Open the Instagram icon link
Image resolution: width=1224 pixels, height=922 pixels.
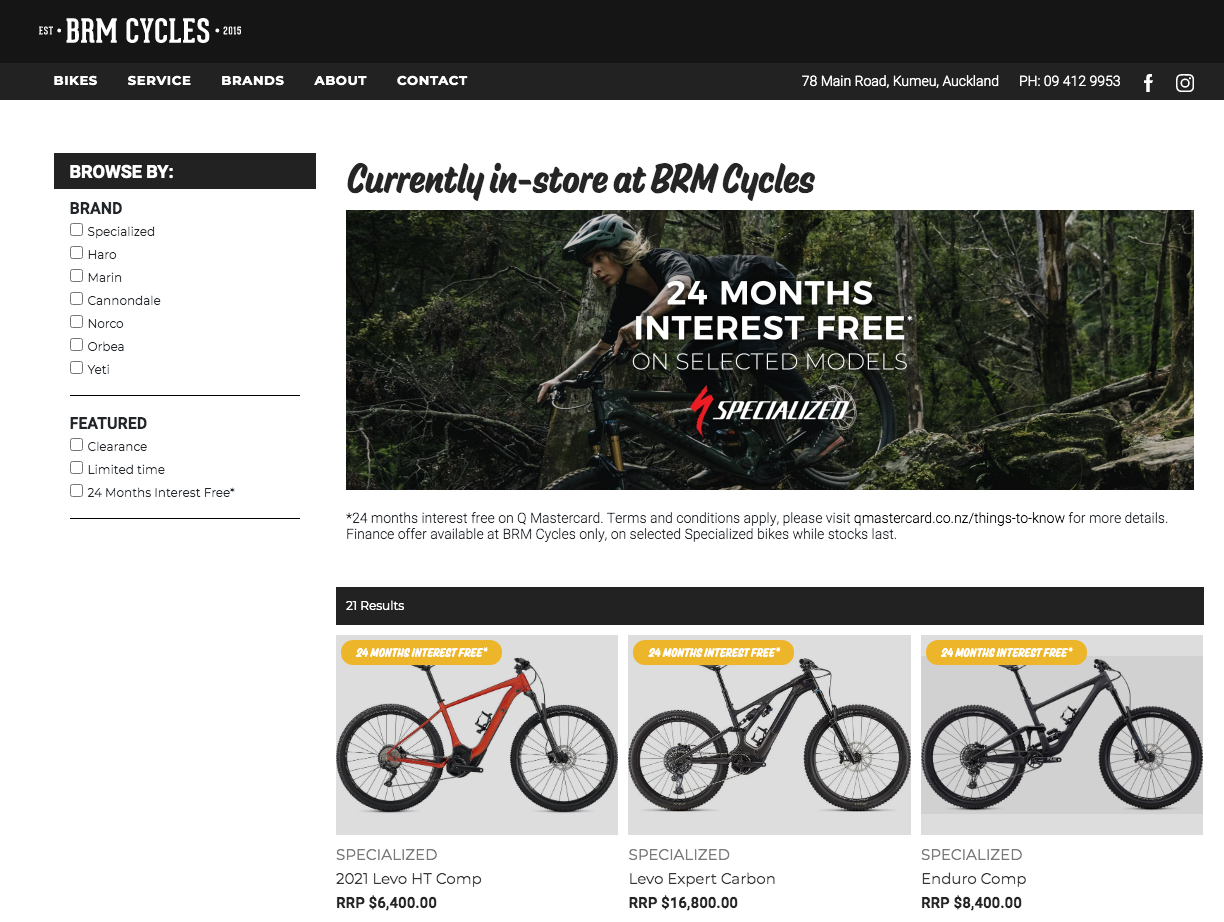pyautogui.click(x=1185, y=83)
